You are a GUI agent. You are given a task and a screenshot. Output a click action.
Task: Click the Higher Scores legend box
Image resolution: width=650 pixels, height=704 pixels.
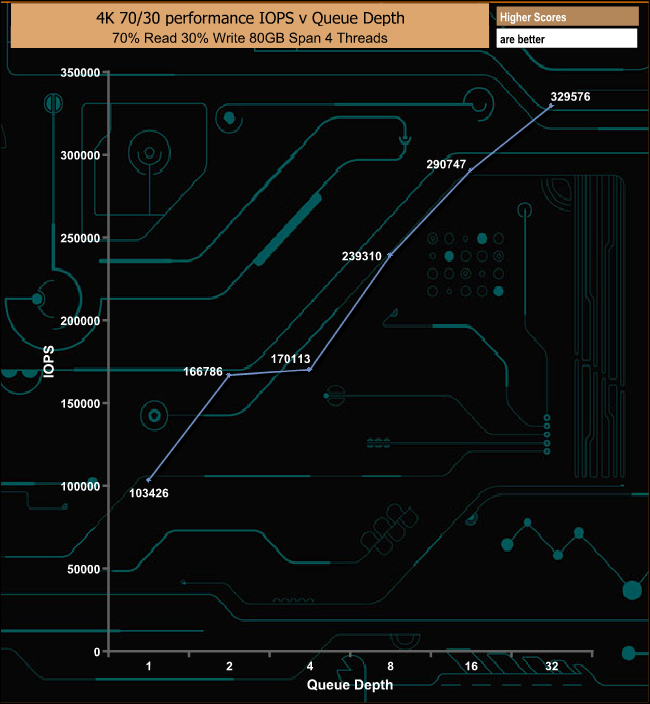coord(566,16)
